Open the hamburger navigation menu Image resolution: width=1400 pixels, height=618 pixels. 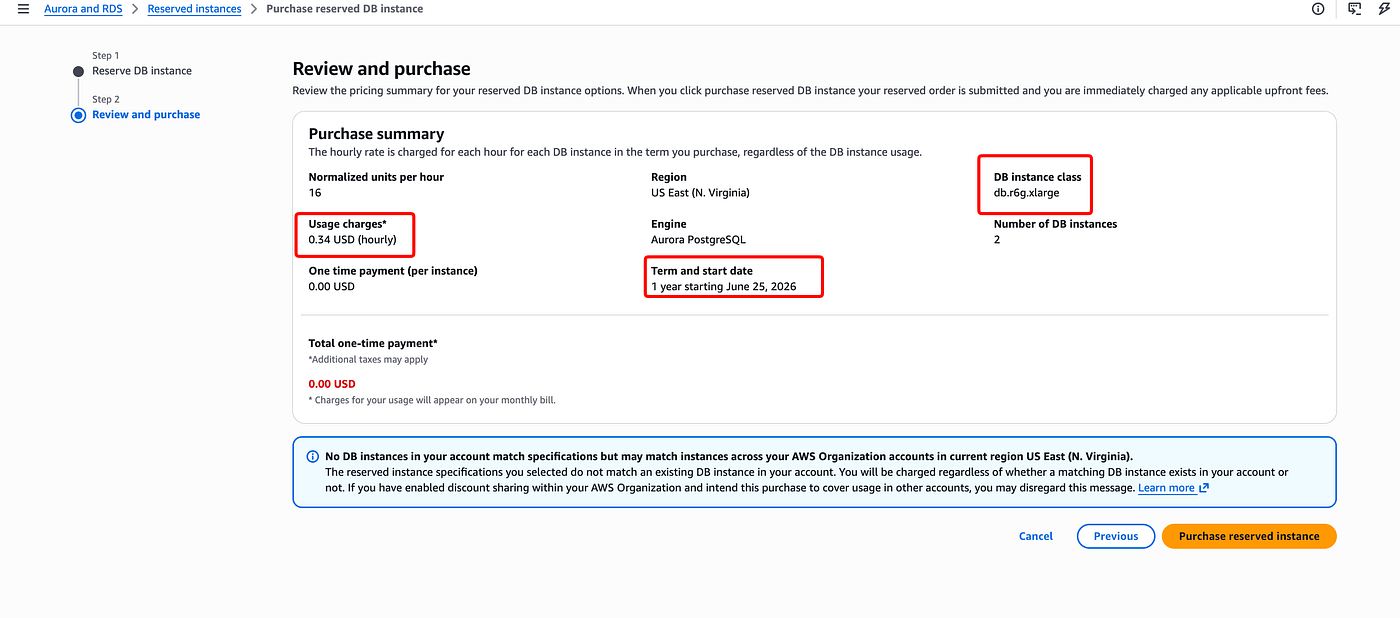point(23,9)
